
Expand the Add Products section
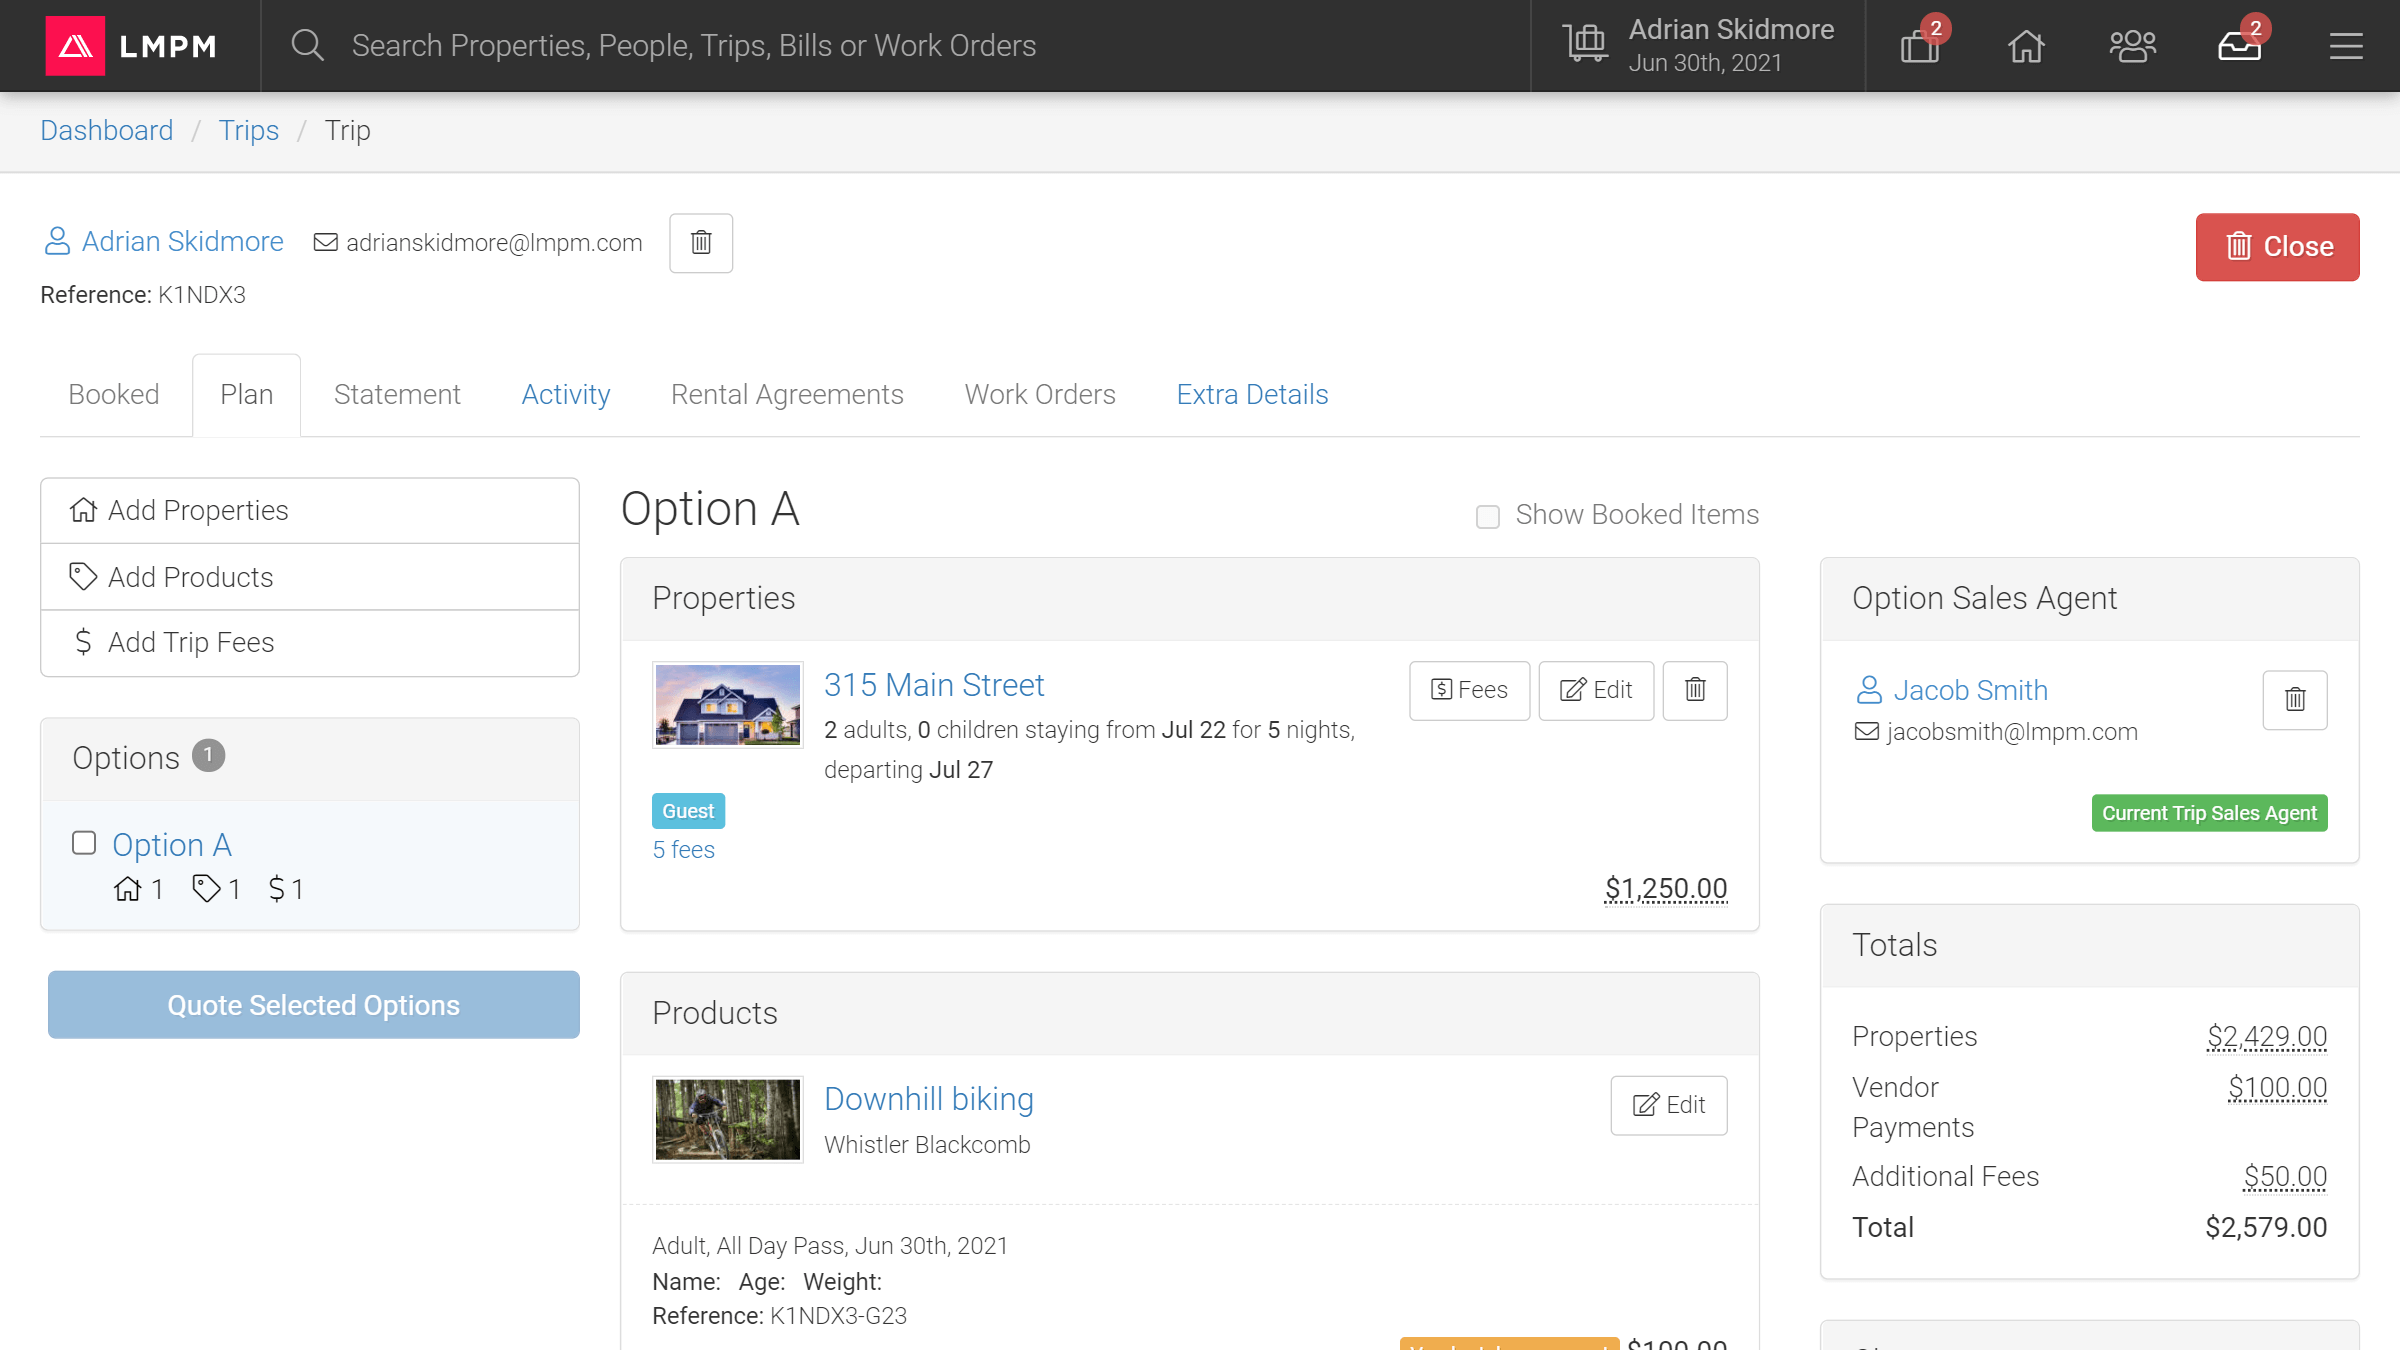[x=313, y=577]
